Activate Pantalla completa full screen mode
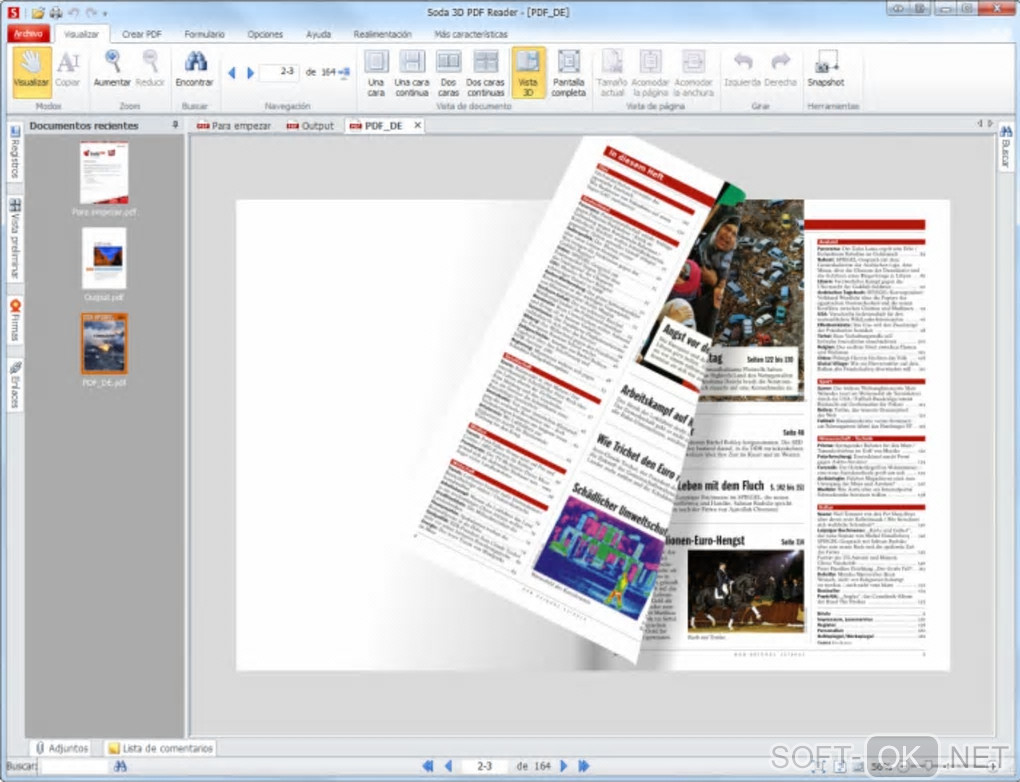This screenshot has width=1020, height=782. pyautogui.click(x=569, y=72)
